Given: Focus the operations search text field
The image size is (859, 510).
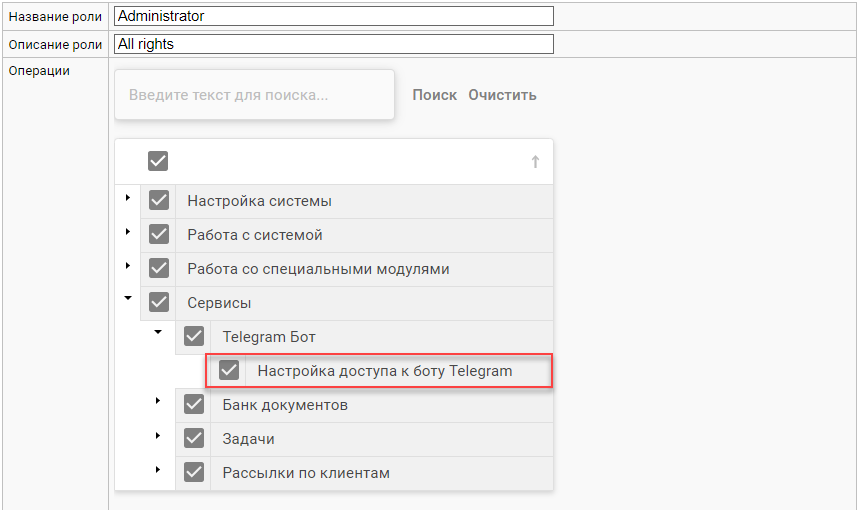Looking at the screenshot, I should point(255,95).
